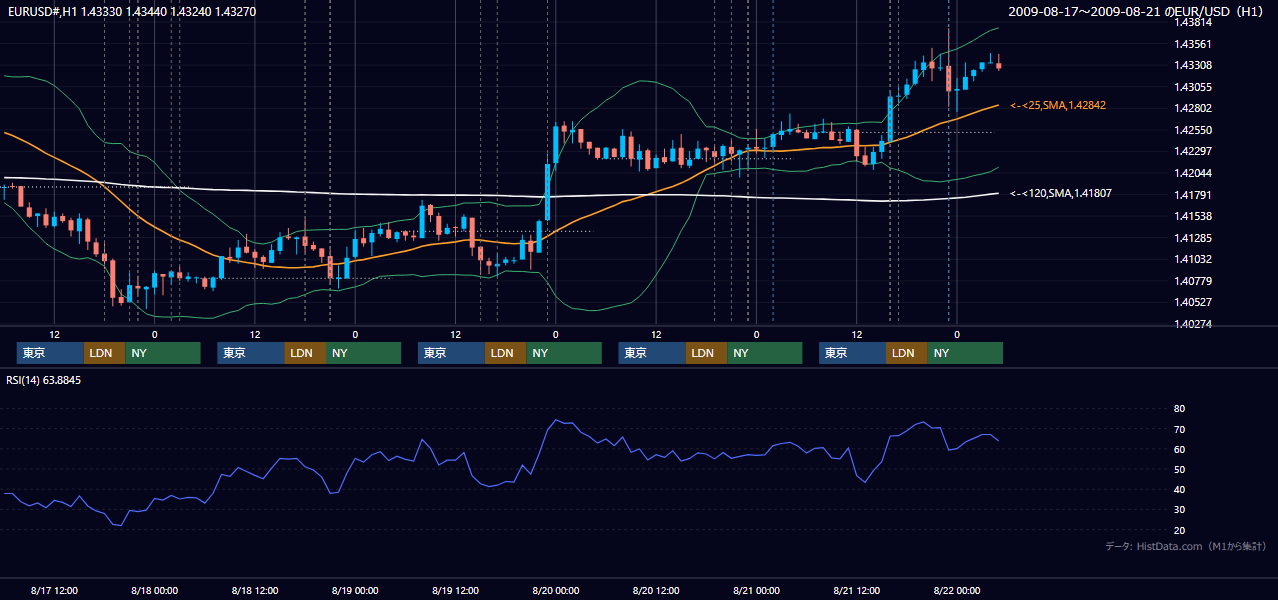Viewport: 1278px width, 600px height.
Task: Click price axis value 1.41032
Action: [1193, 259]
